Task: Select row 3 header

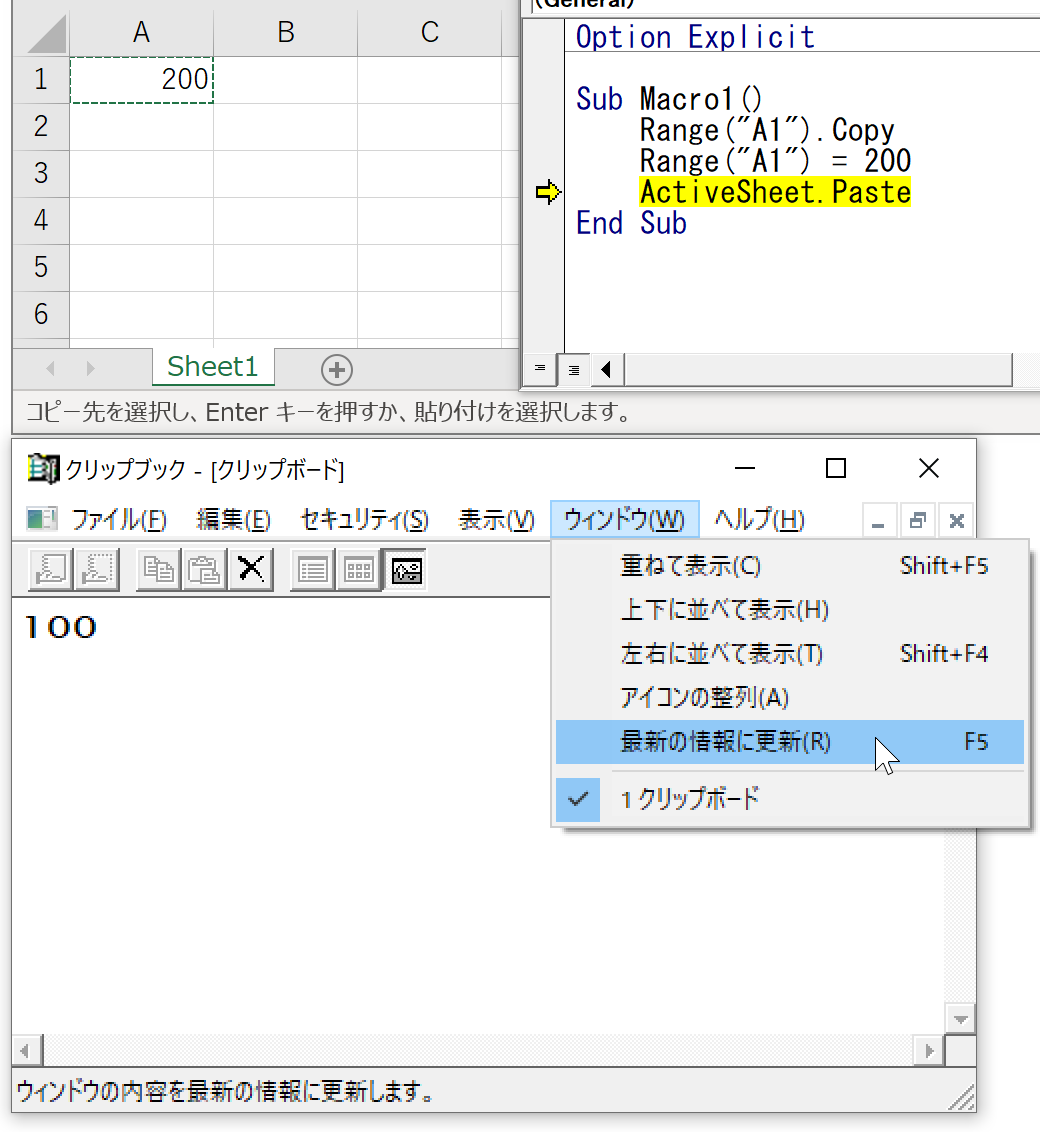Action: [41, 173]
